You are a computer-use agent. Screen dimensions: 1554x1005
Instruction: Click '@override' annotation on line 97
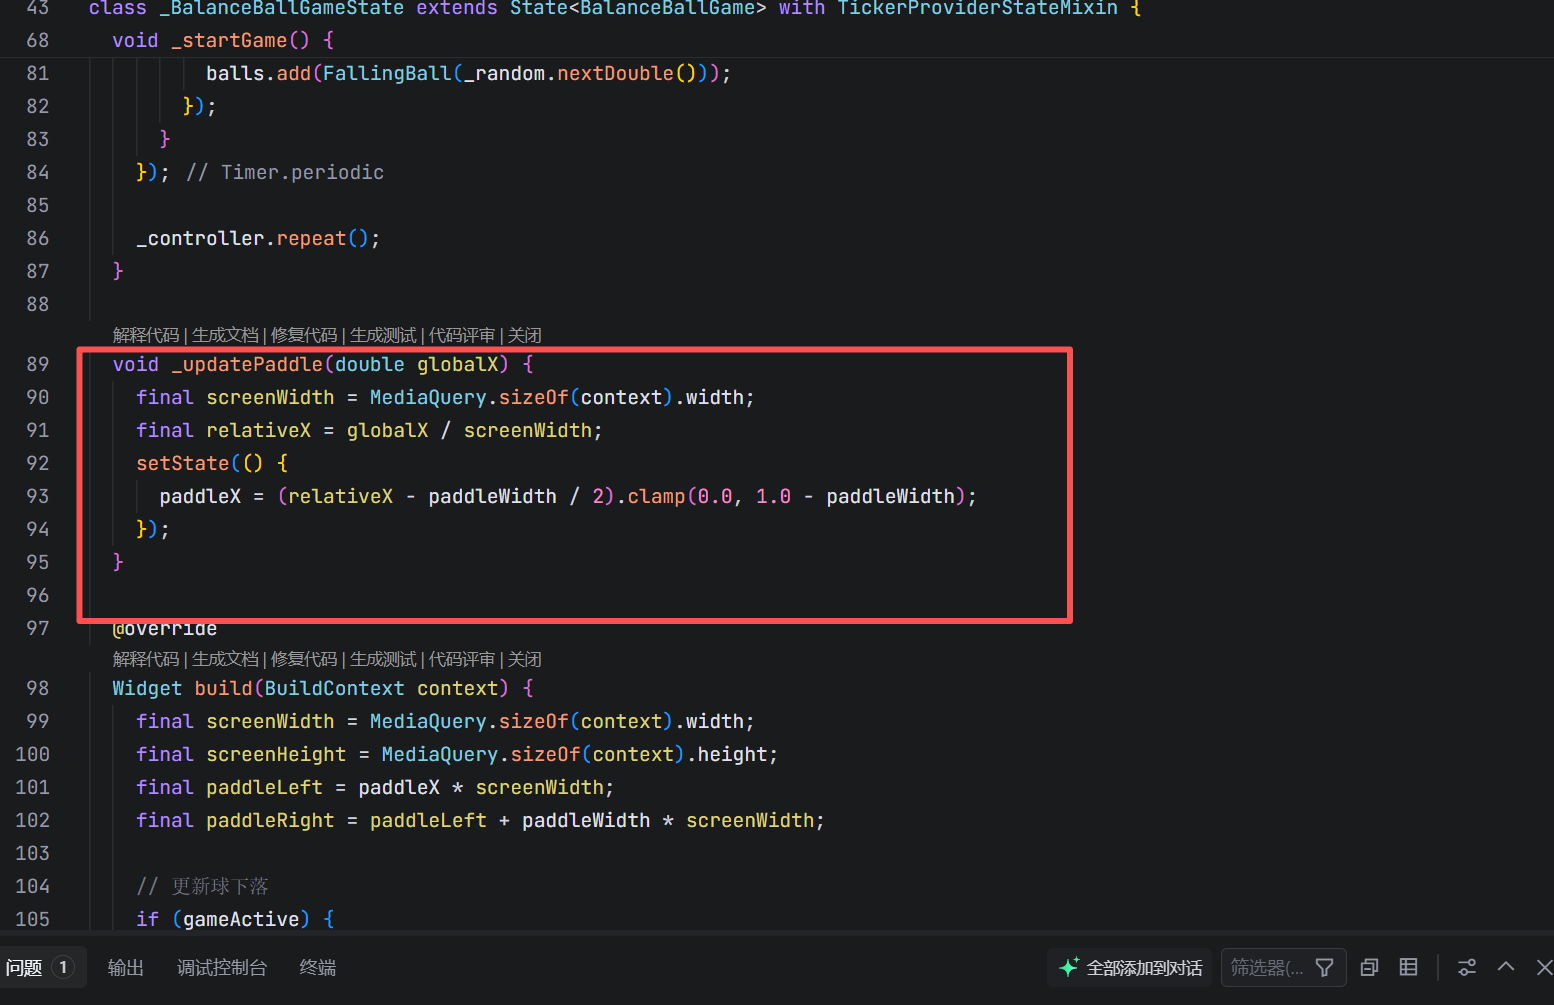[165, 629]
